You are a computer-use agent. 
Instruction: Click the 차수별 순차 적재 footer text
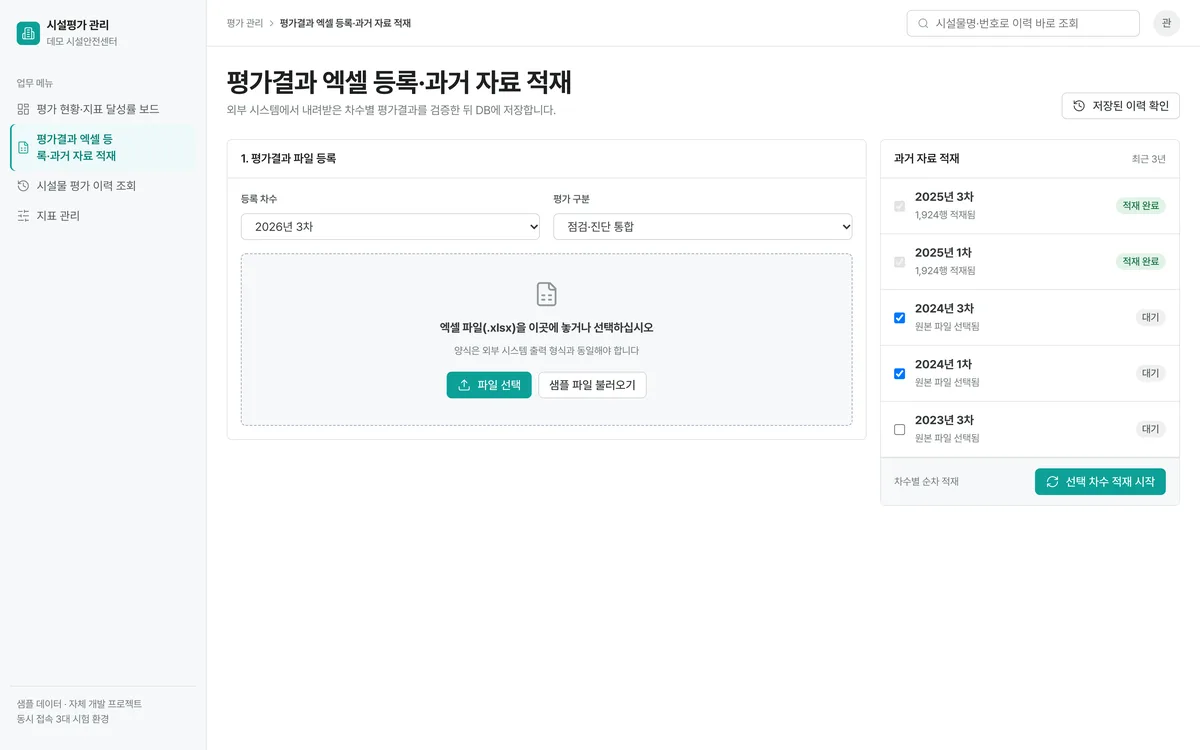click(x=926, y=482)
